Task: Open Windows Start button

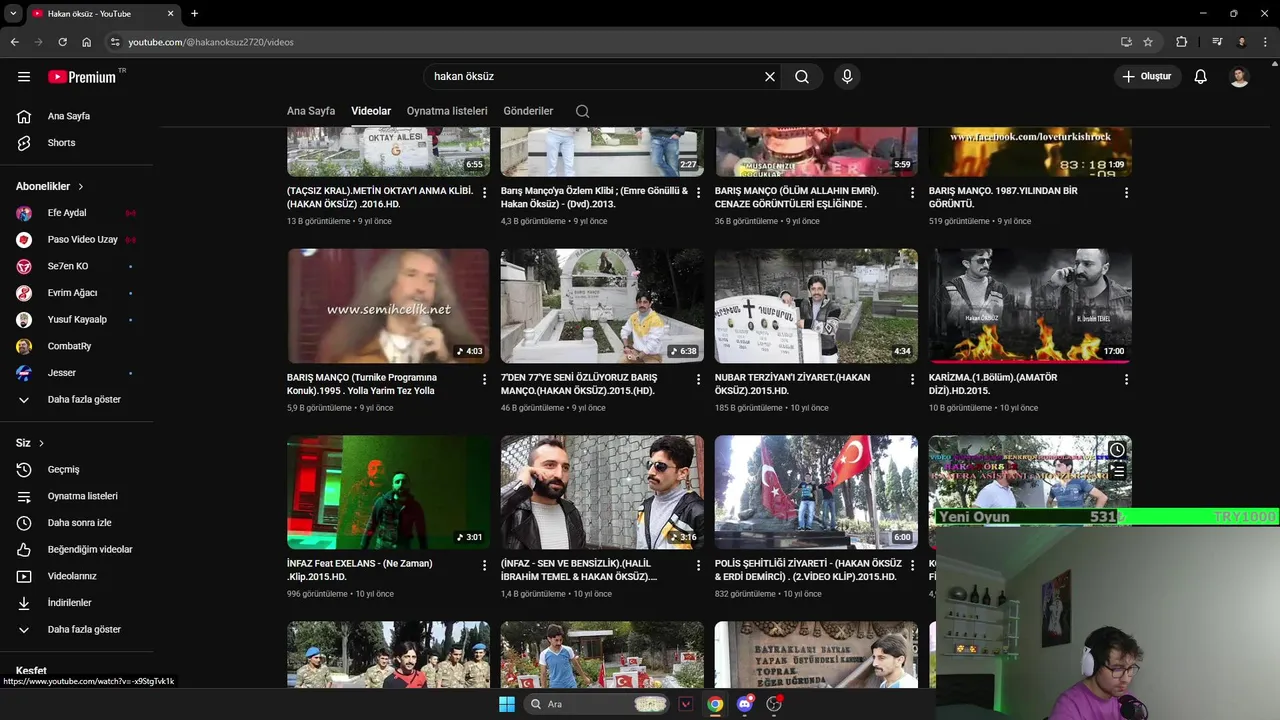Action: pyautogui.click(x=507, y=704)
